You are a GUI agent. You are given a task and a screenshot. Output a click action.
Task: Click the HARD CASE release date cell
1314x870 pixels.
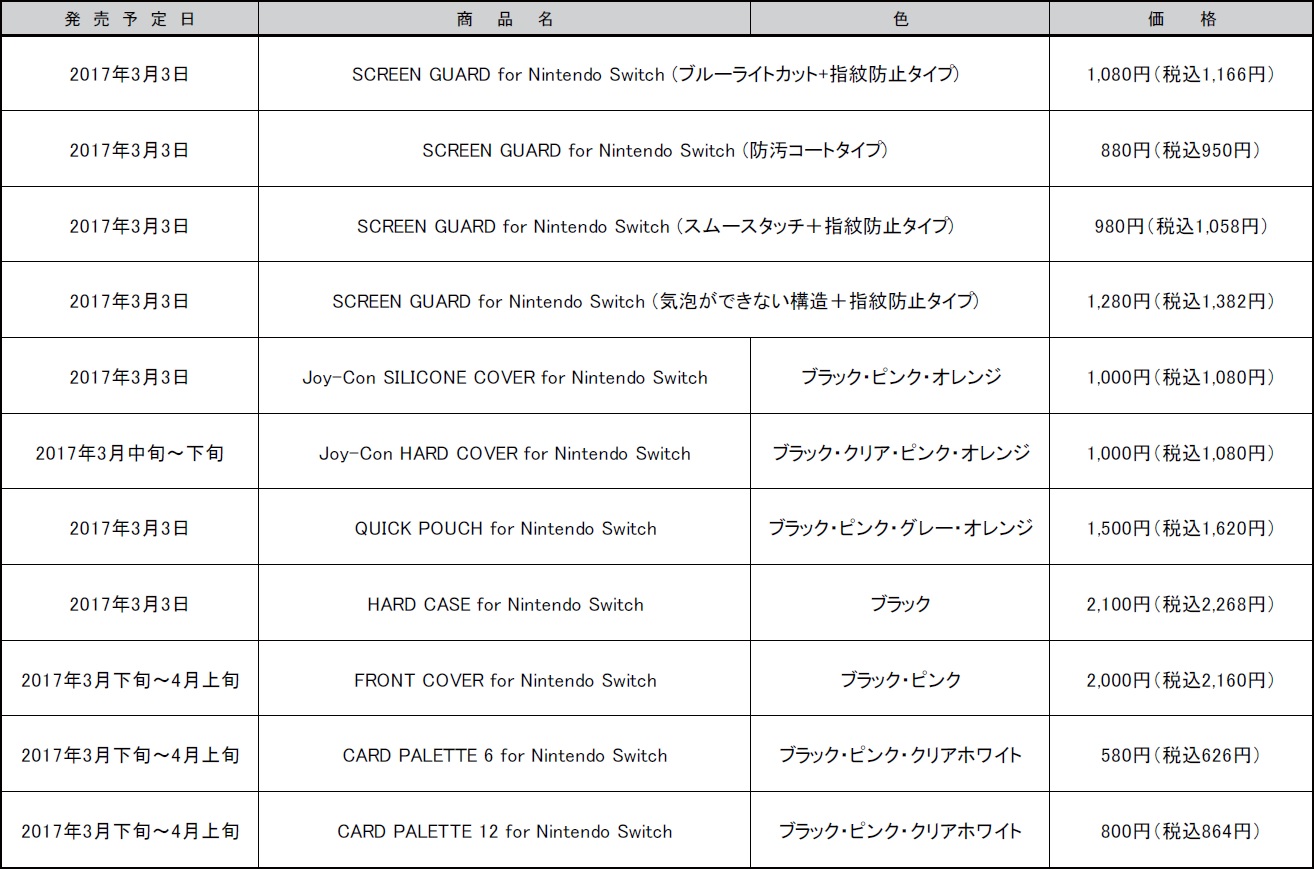[x=129, y=604]
